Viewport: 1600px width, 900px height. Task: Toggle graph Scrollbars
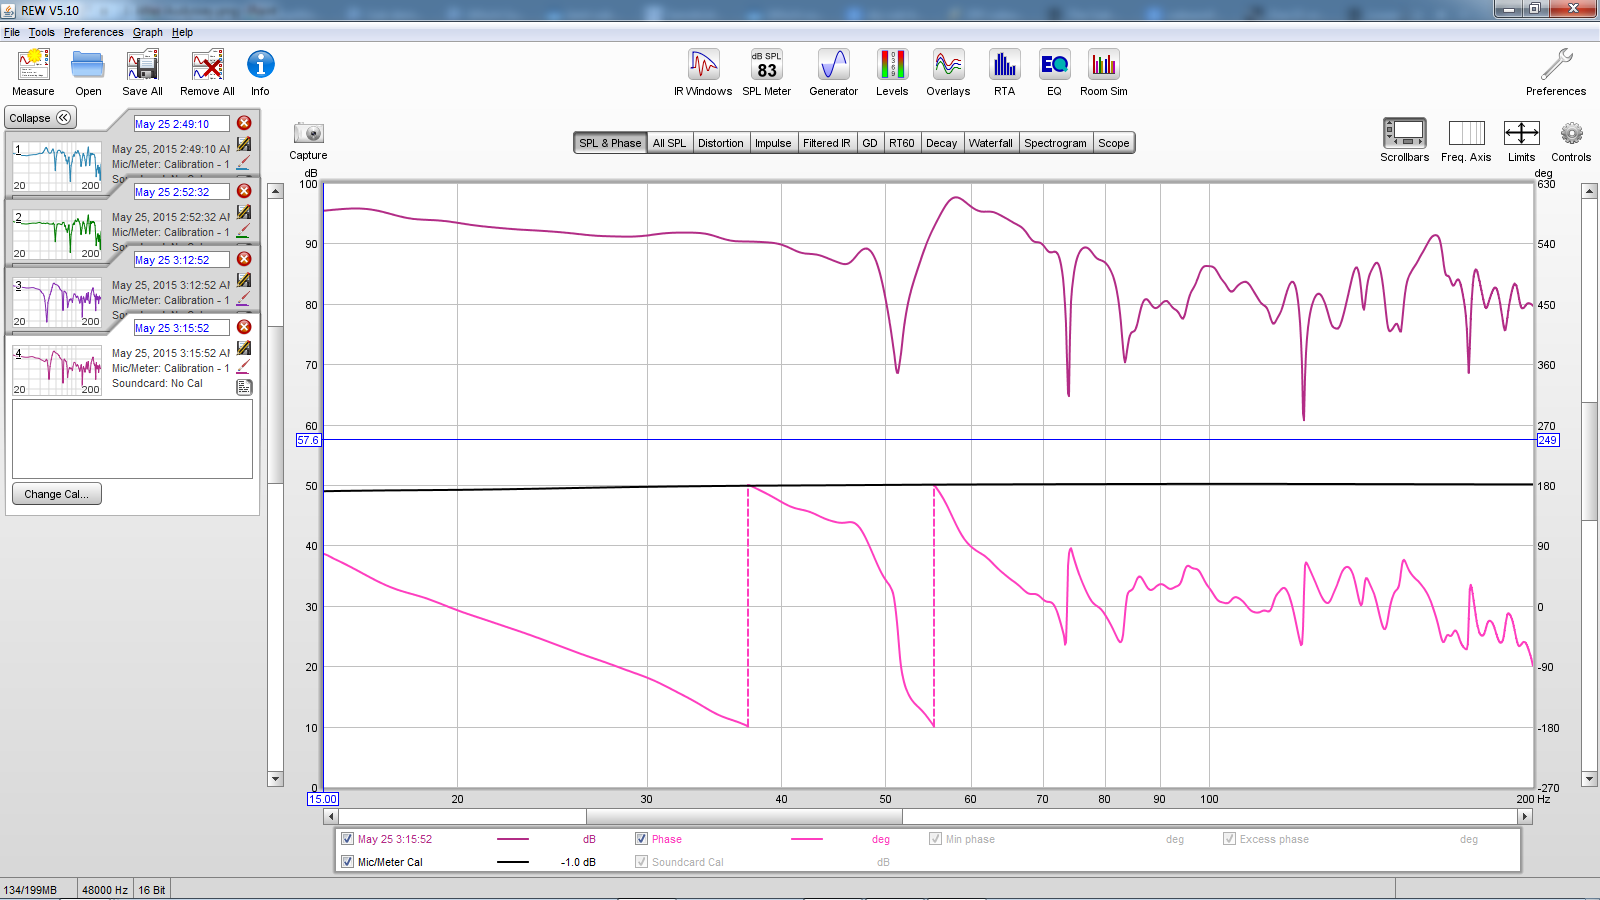[x=1405, y=140]
